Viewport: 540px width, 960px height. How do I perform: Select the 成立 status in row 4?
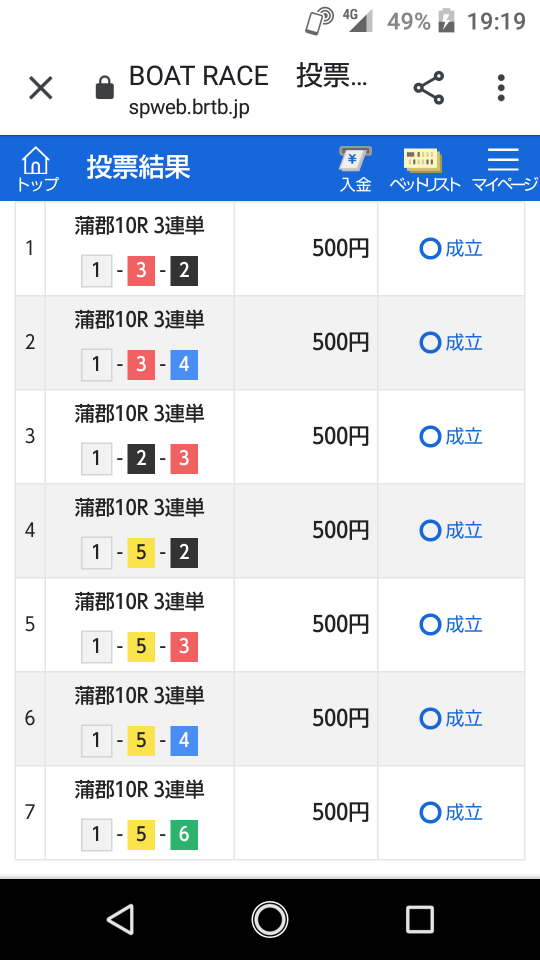(451, 530)
